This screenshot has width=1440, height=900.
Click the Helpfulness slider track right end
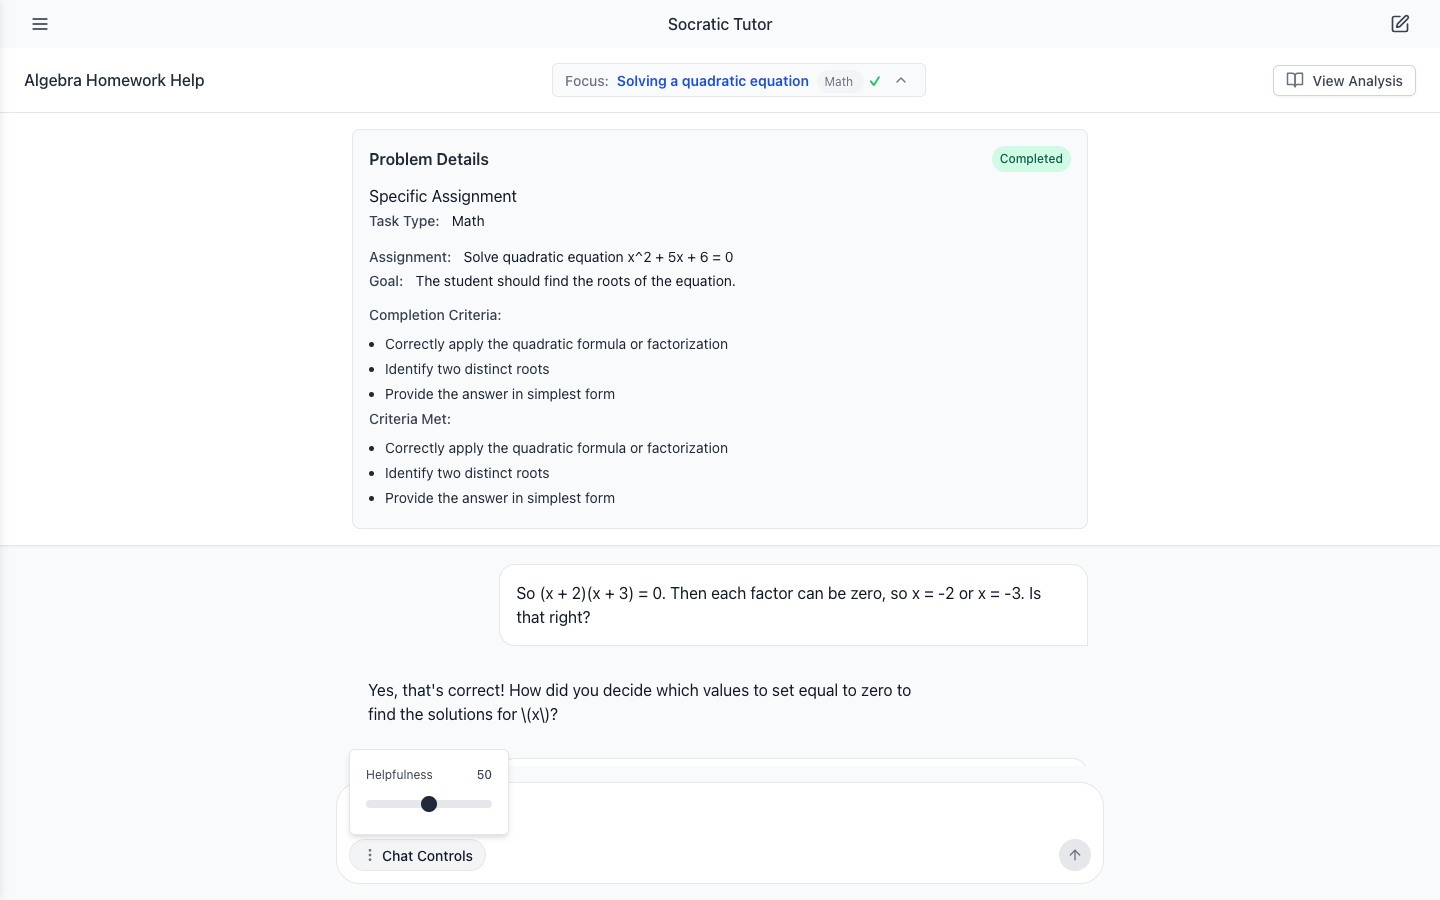click(489, 804)
